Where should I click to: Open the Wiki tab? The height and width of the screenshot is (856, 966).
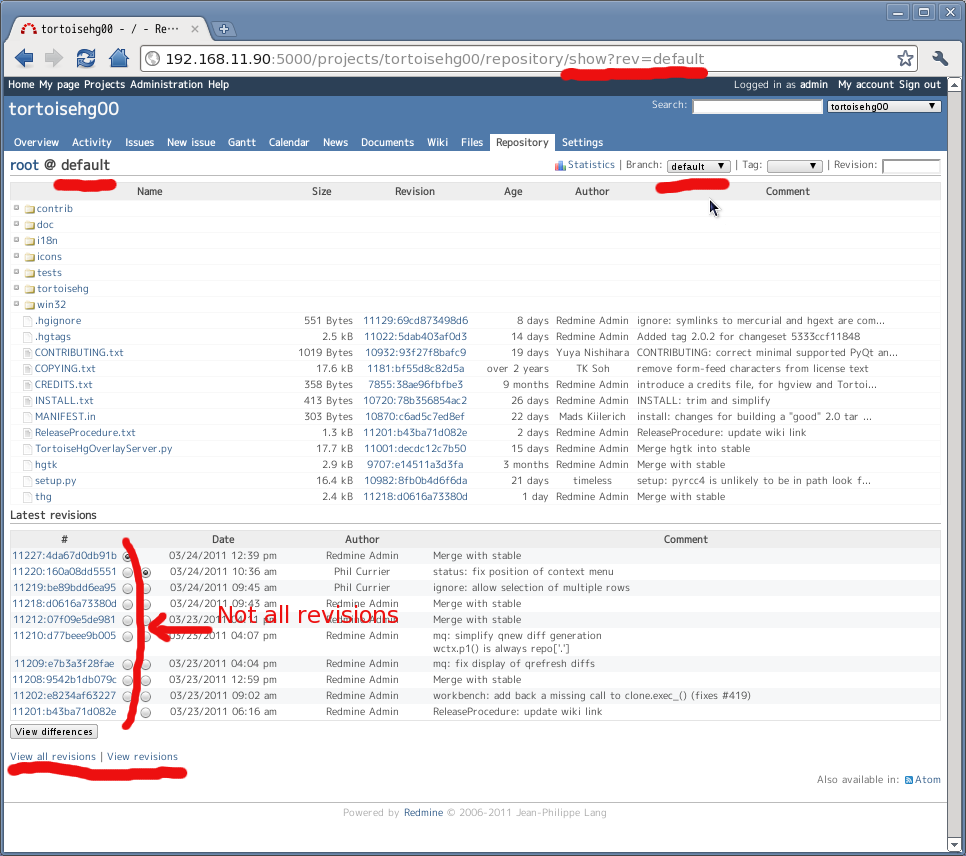pyautogui.click(x=437, y=142)
